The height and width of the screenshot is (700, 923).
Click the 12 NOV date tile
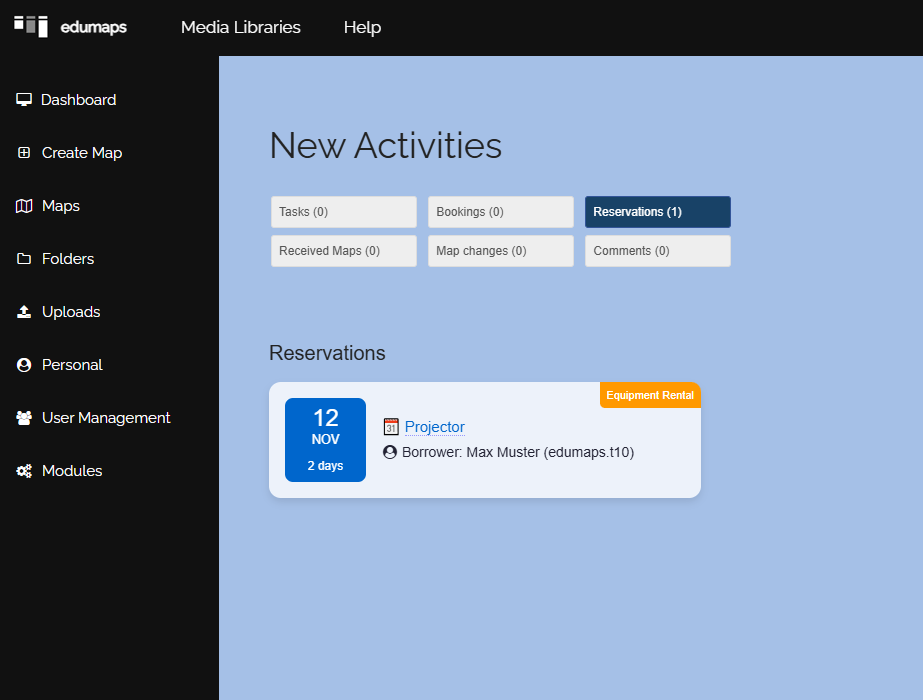pyautogui.click(x=325, y=440)
